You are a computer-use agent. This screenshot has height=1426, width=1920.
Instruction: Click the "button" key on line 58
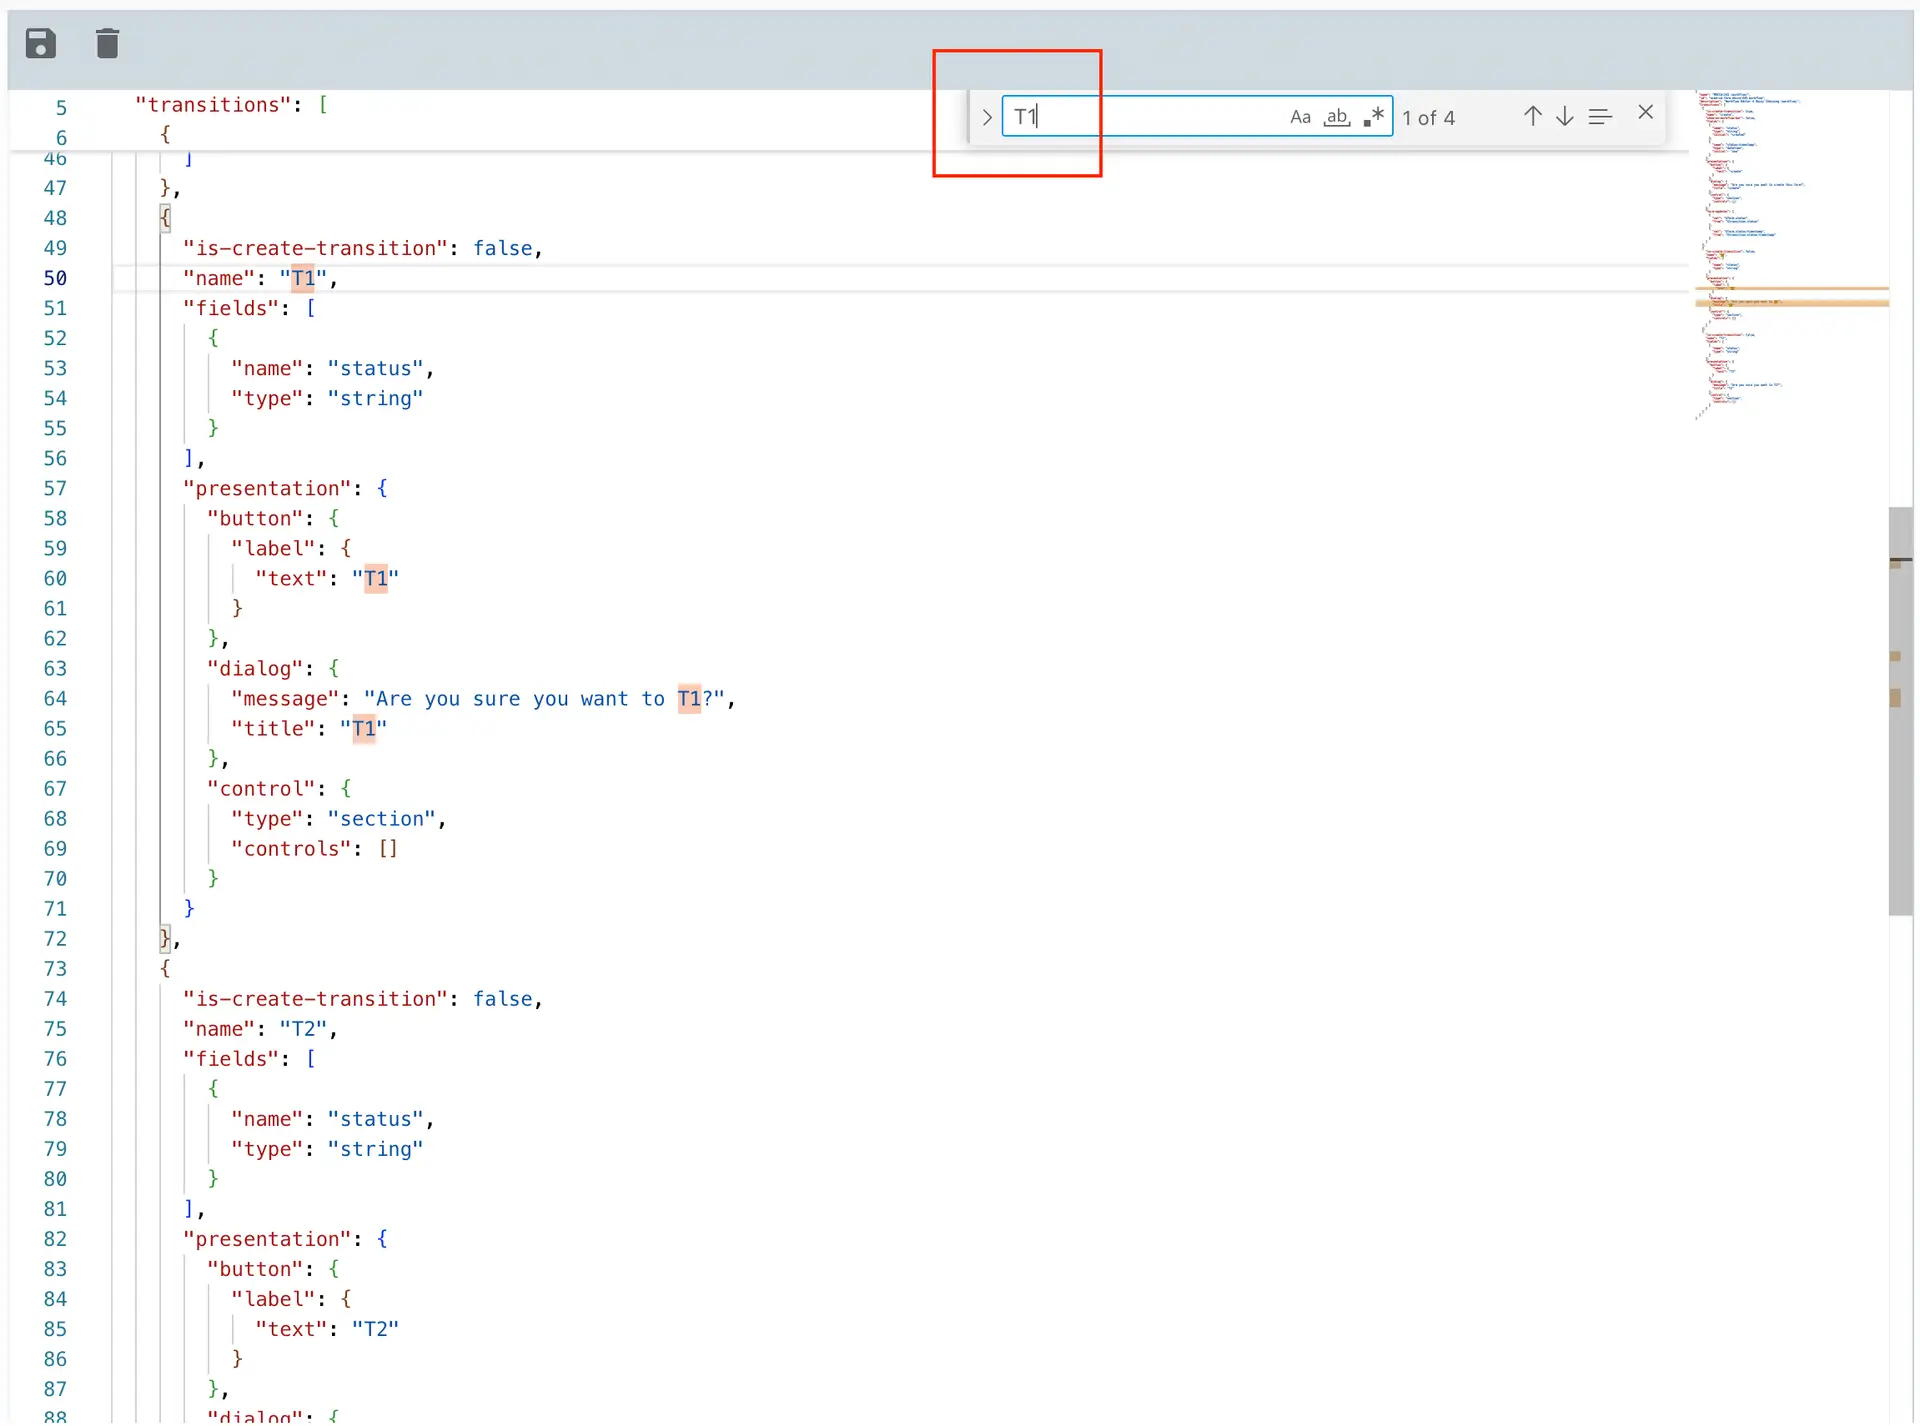[x=255, y=518]
